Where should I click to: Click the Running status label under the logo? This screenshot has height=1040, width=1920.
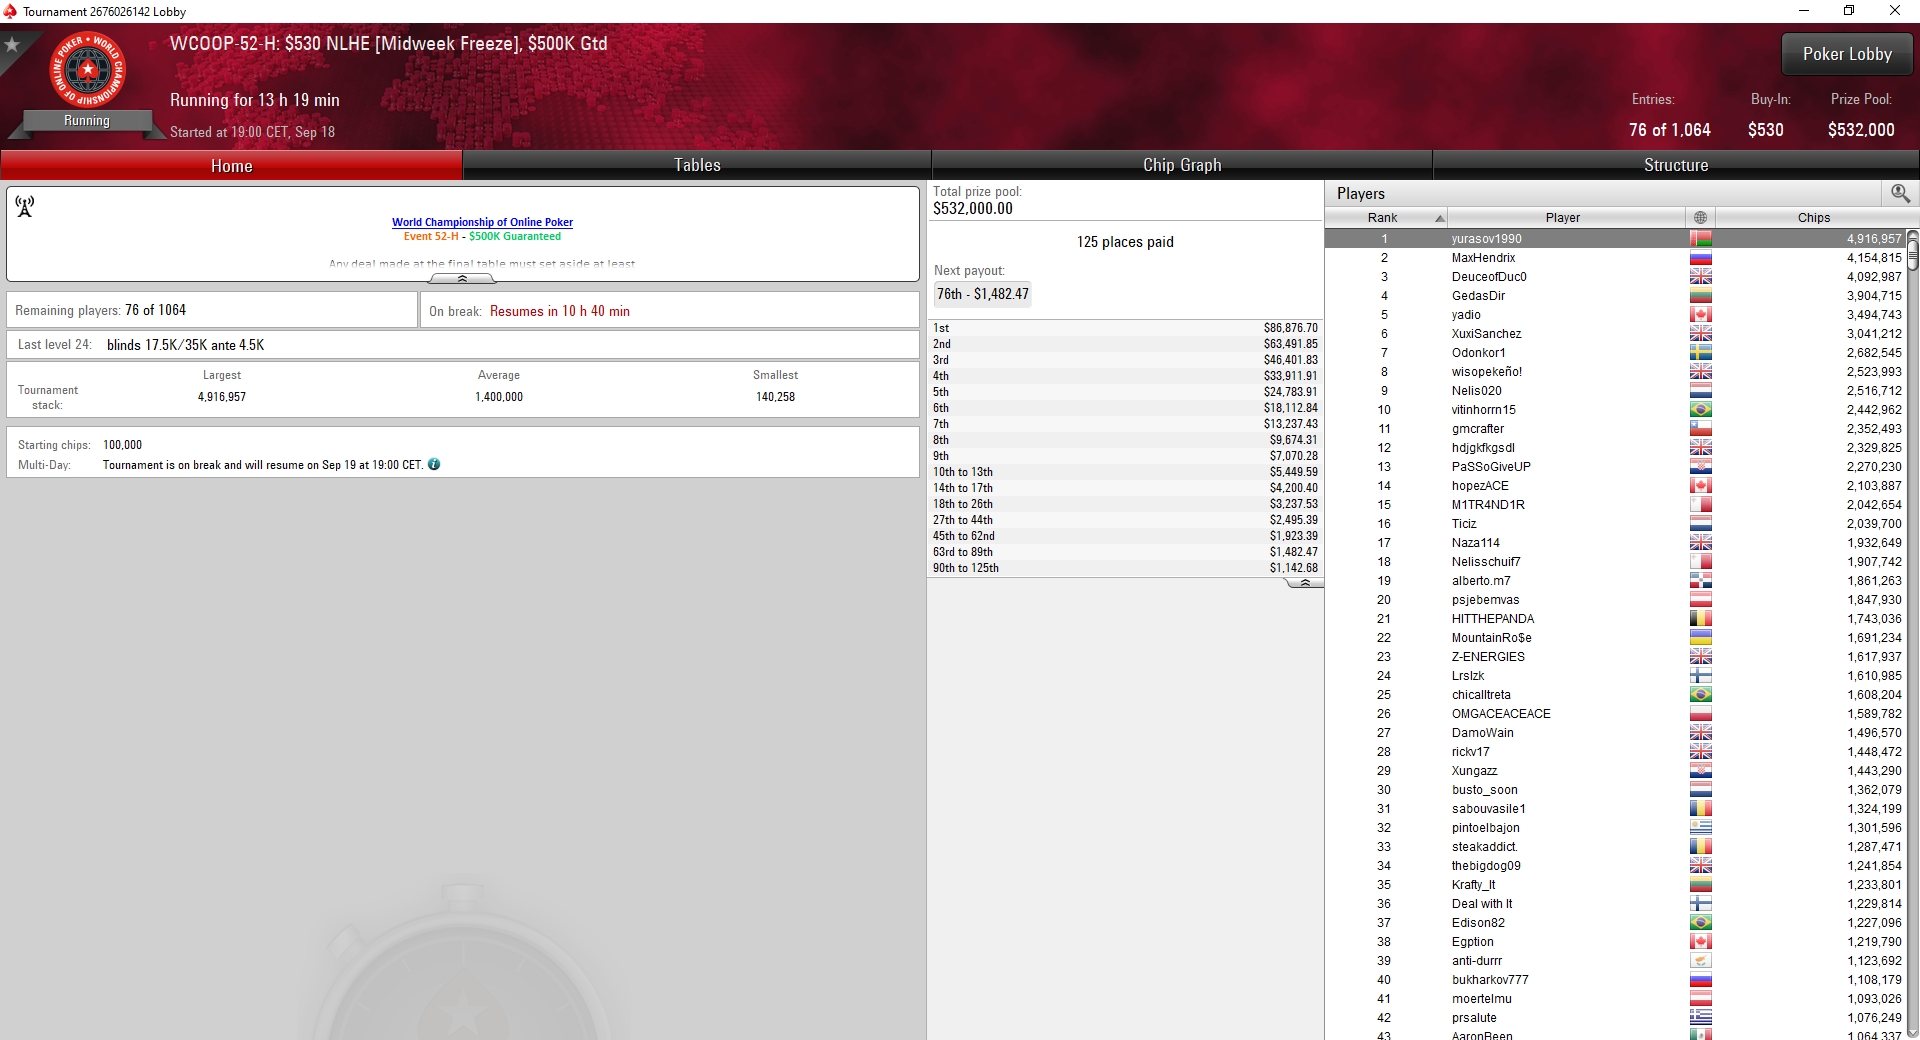click(x=87, y=121)
